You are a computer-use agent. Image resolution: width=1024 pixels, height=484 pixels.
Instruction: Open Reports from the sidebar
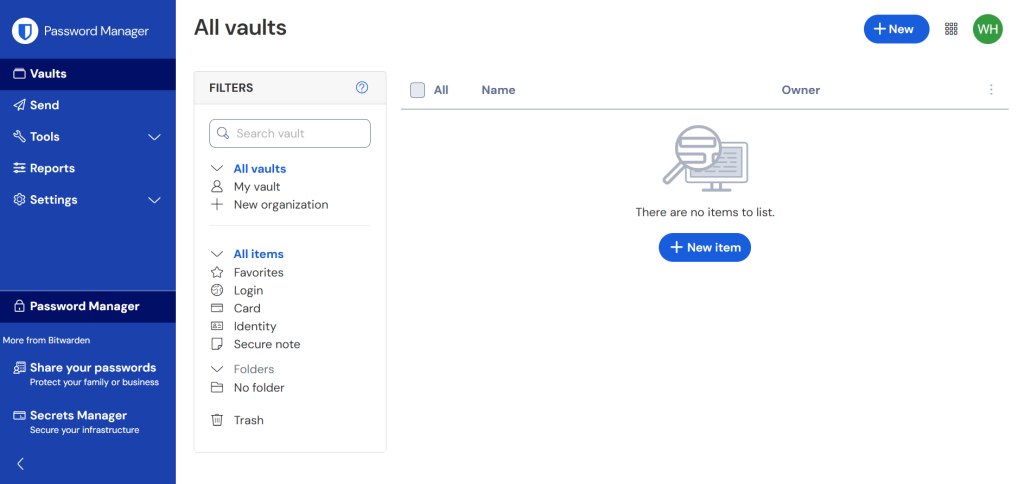point(52,168)
